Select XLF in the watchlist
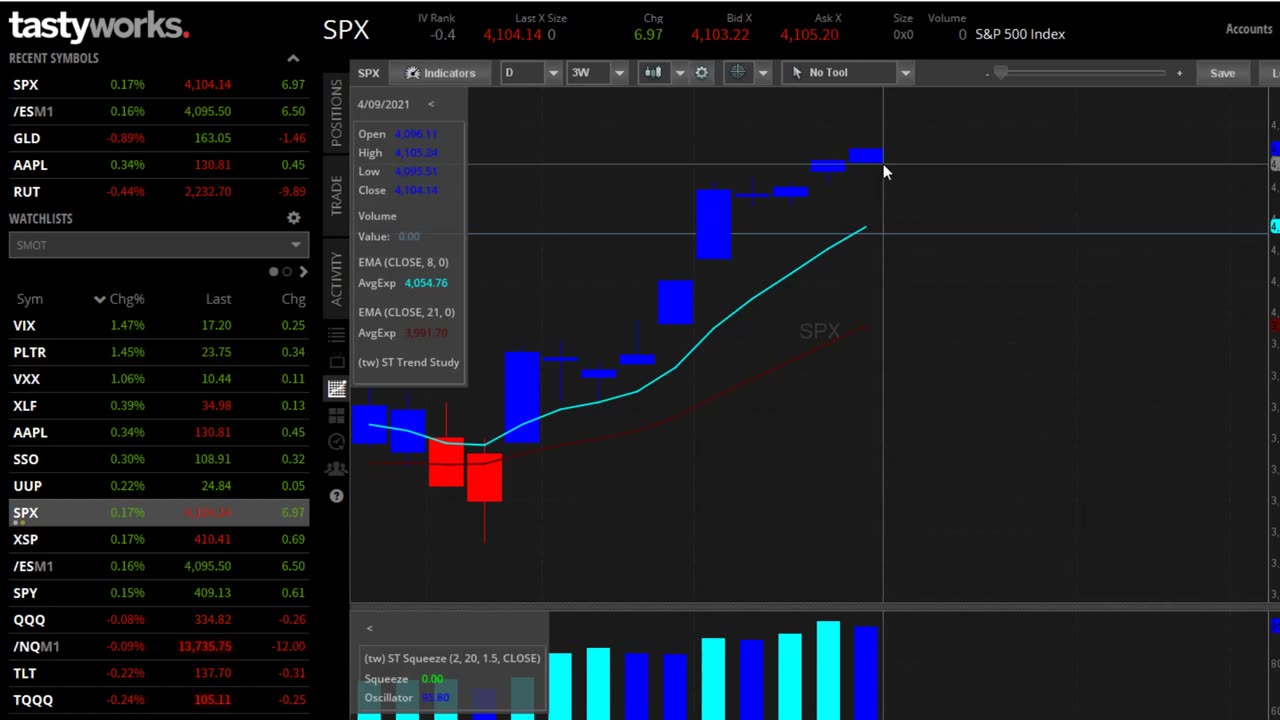Screen dimensions: 1280x720 (159, 405)
